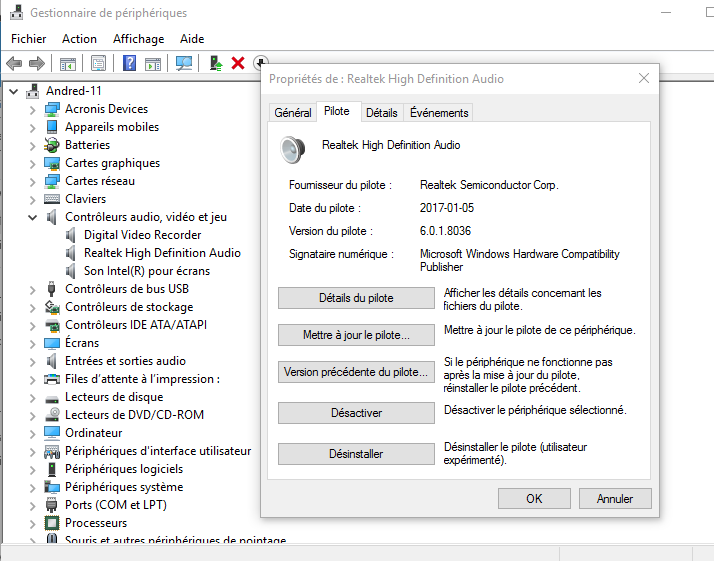Viewport: 714px width, 561px height.
Task: Collapse the Andred-11 root node
Action: click(x=14, y=92)
